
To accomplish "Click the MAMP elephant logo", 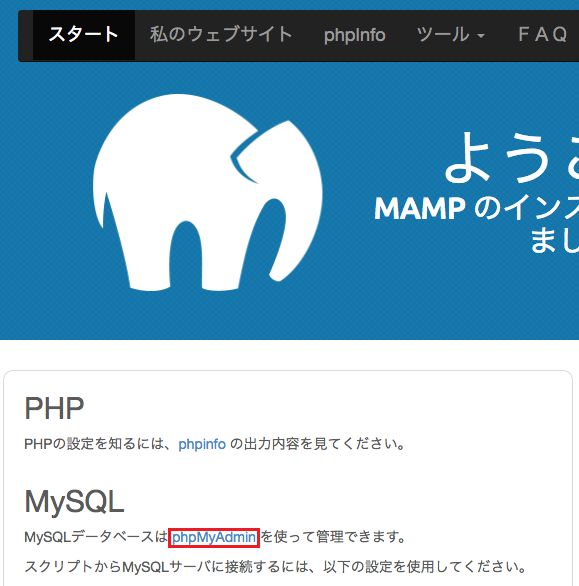I will coord(208,192).
